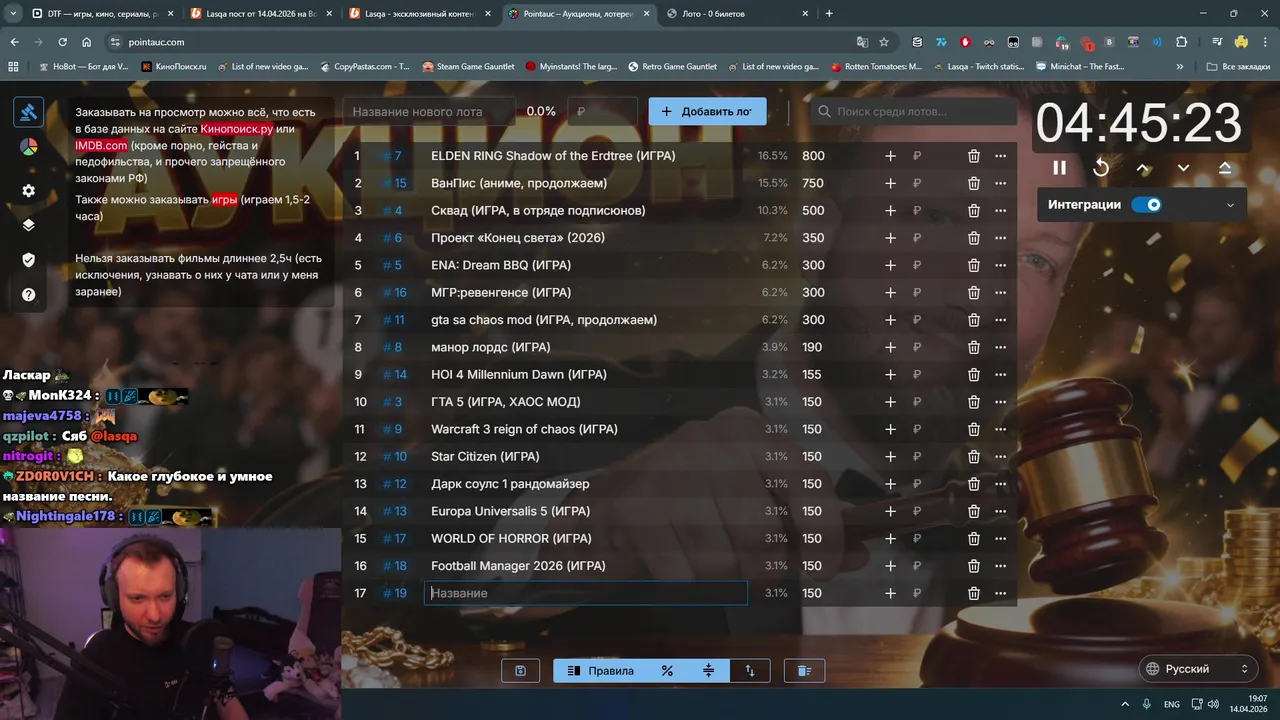Viewport: 1280px width, 720px height.
Task: Delete gta sa chaos mod lot
Action: pos(973,320)
